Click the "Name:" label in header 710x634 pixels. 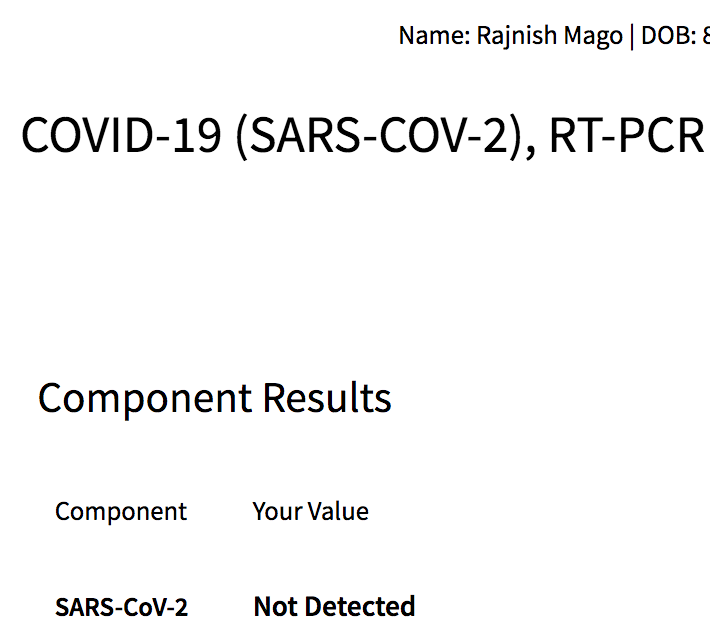click(x=423, y=35)
